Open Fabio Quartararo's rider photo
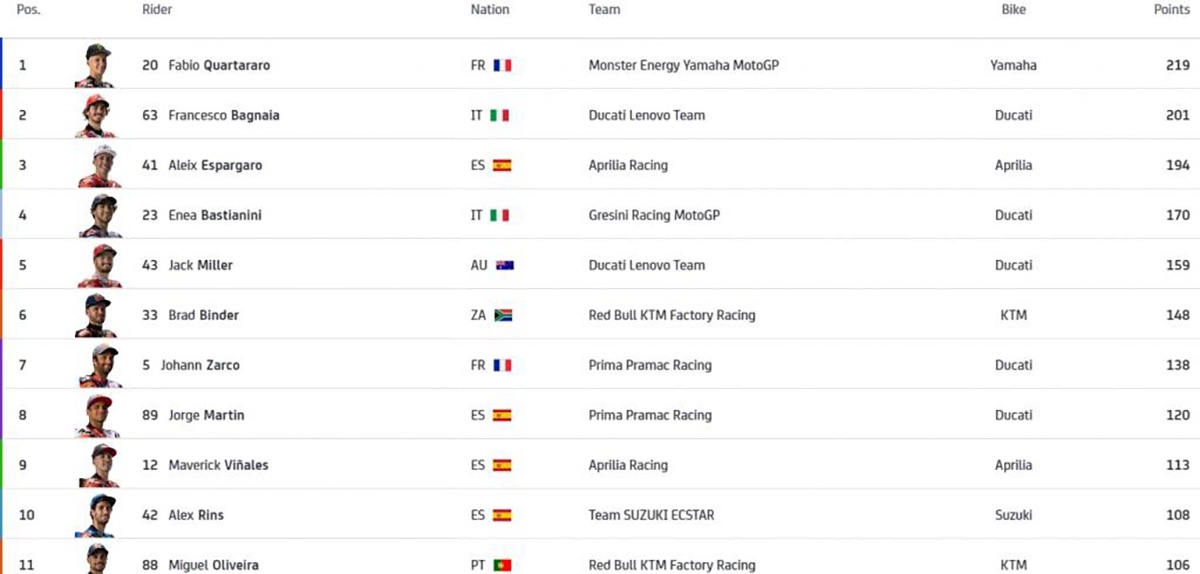 point(96,65)
